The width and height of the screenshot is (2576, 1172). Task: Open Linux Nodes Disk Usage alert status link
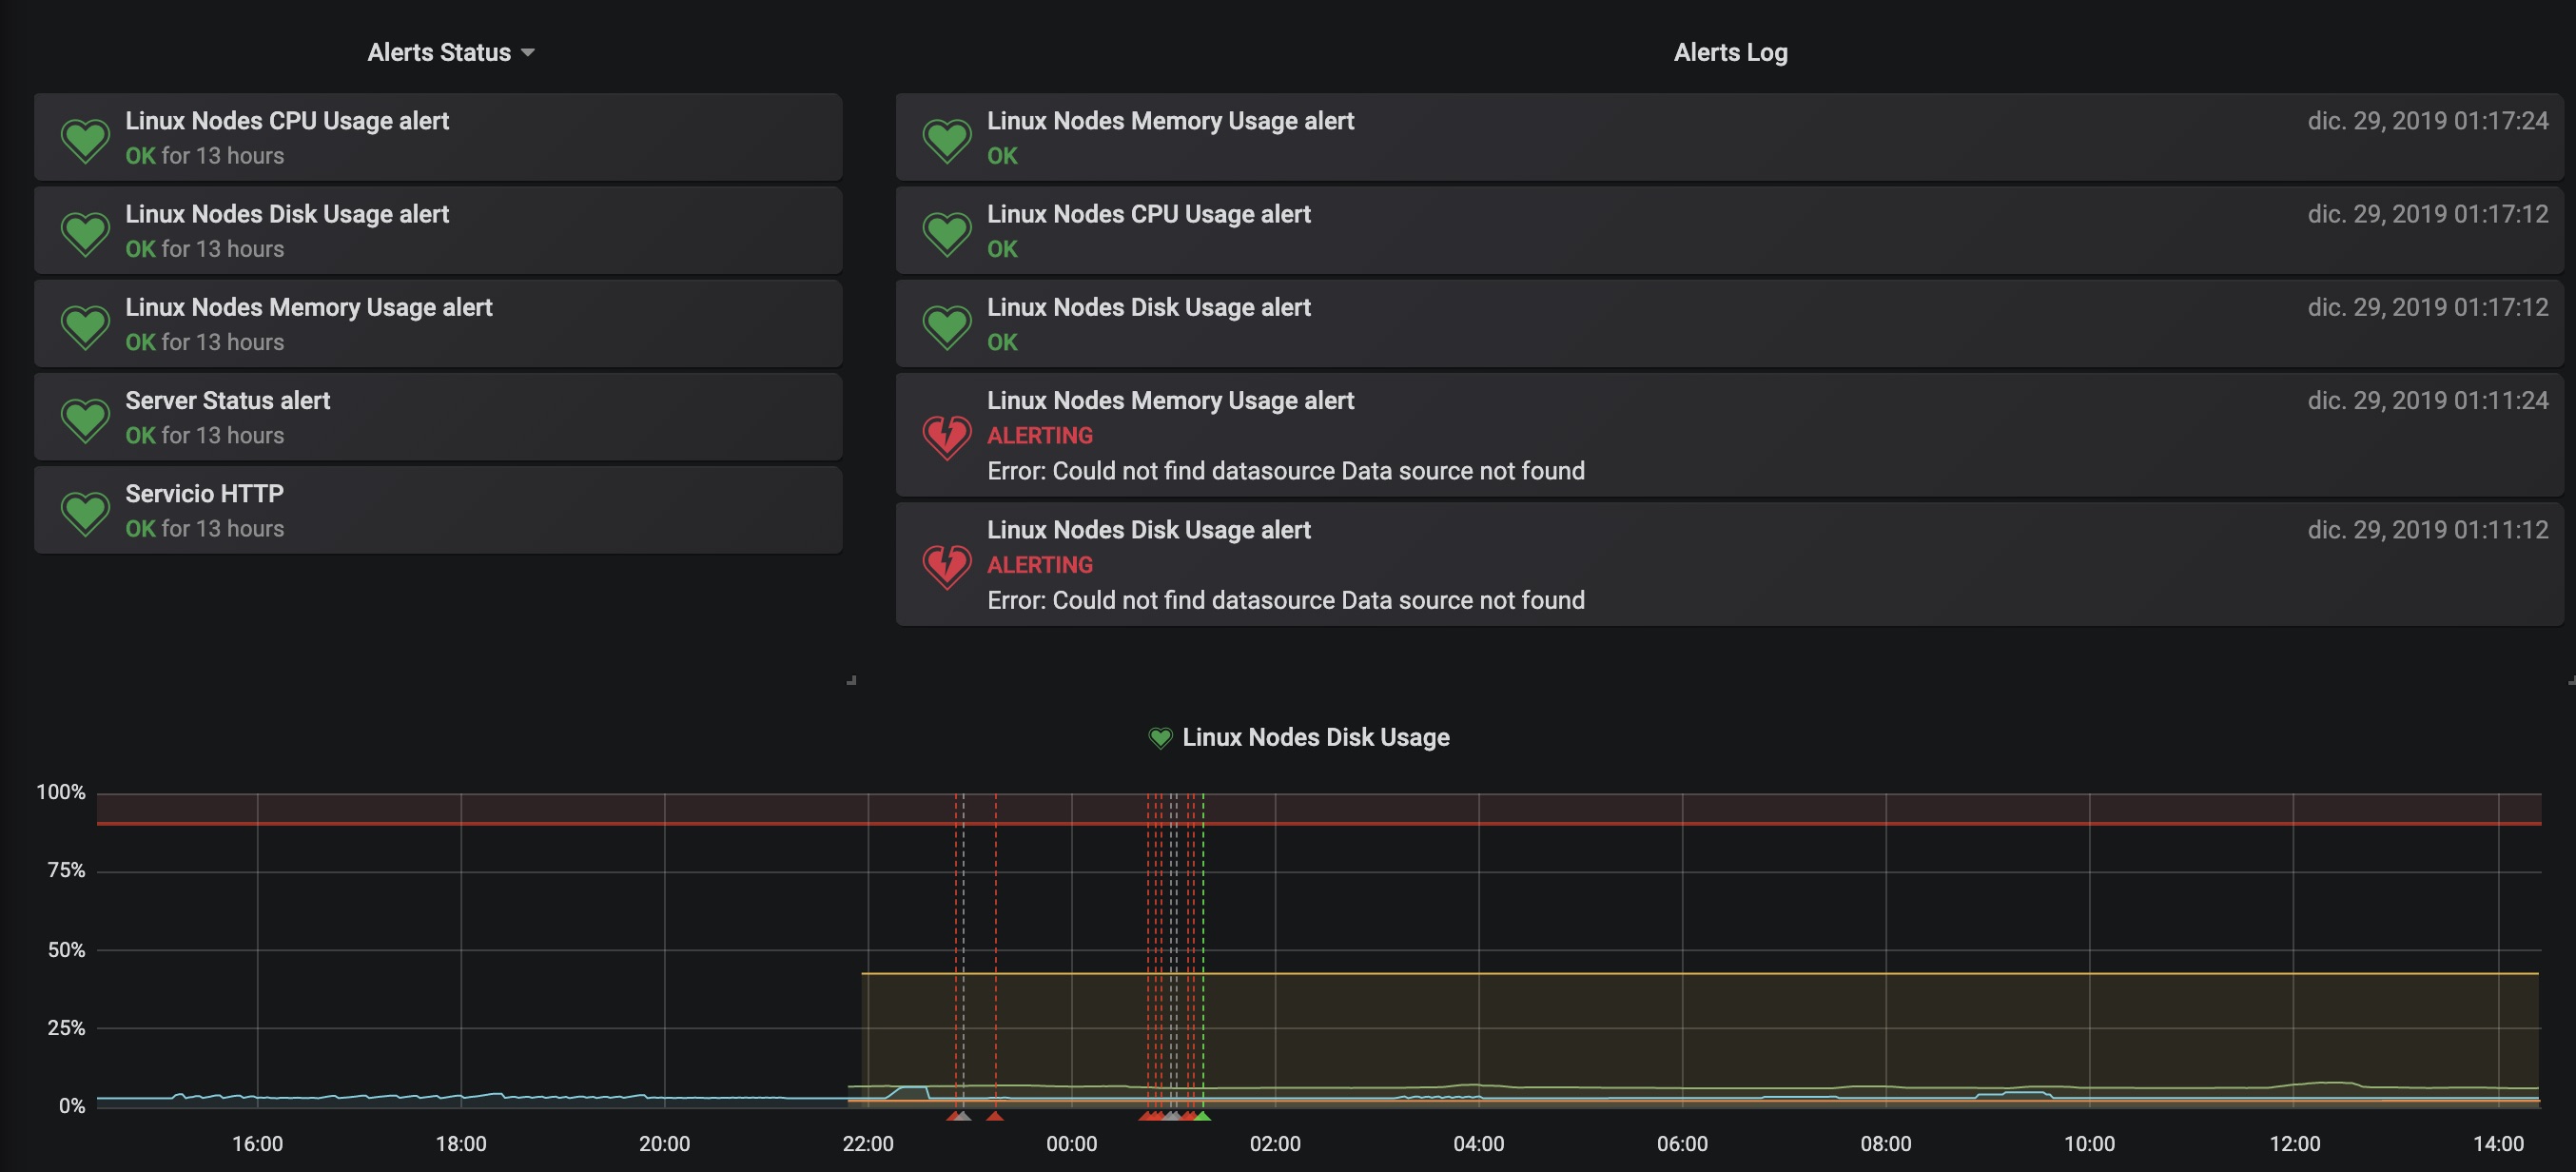pos(287,214)
